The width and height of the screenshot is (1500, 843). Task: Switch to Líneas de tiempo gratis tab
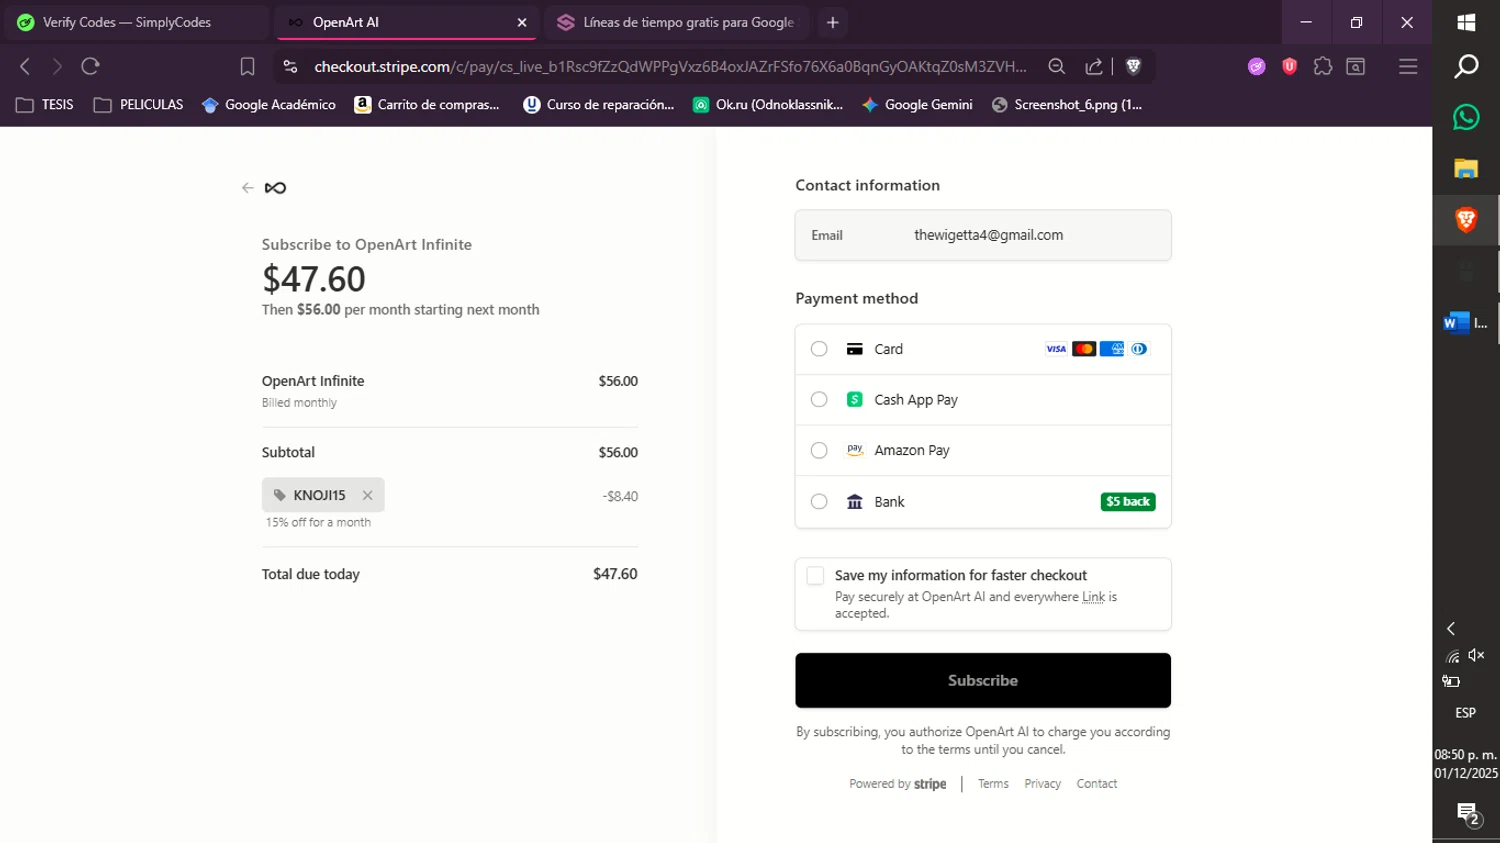point(677,22)
